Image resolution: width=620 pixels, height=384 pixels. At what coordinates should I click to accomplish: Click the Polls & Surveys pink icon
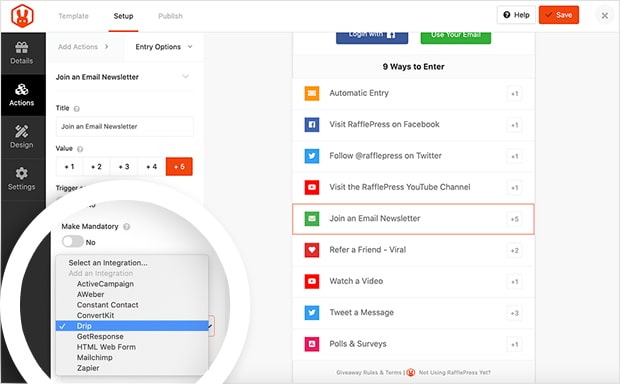click(x=312, y=344)
